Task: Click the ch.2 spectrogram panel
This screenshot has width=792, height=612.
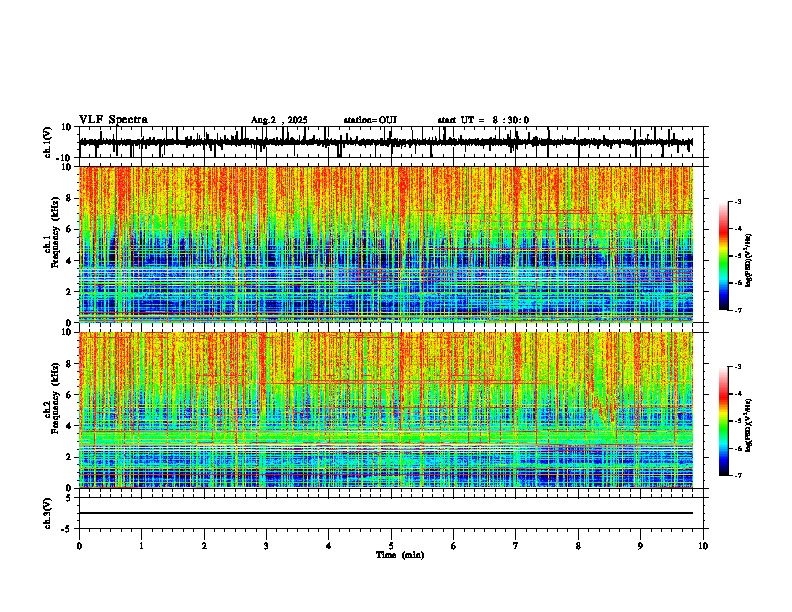Action: pyautogui.click(x=386, y=410)
